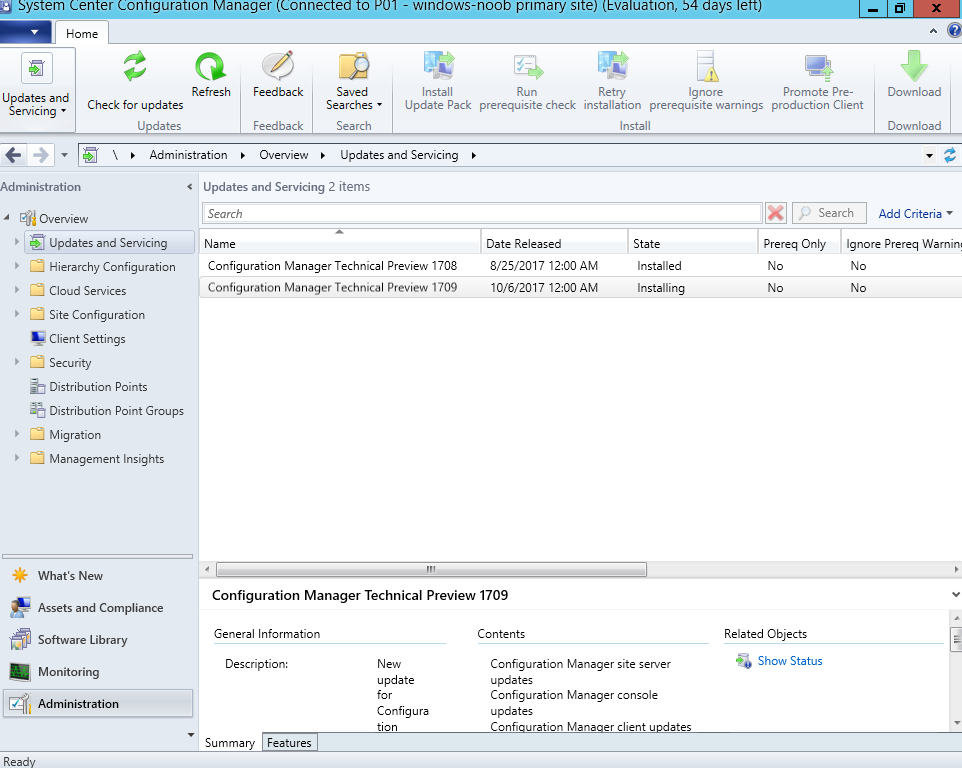The width and height of the screenshot is (962, 768).
Task: Select the Home ribbon tab
Action: 82,33
